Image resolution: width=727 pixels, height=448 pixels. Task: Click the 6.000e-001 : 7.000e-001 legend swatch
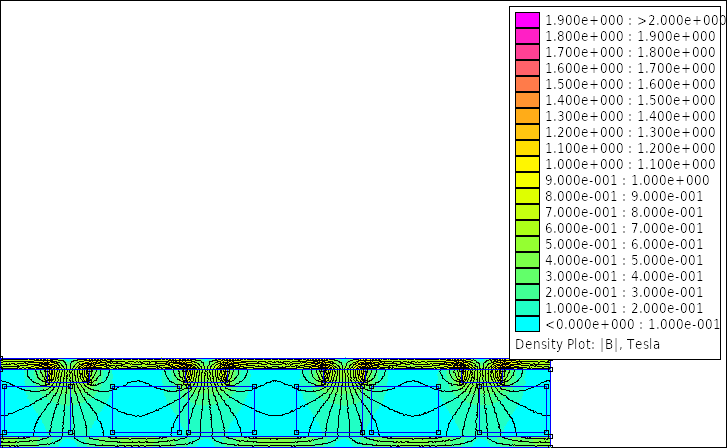[527, 228]
